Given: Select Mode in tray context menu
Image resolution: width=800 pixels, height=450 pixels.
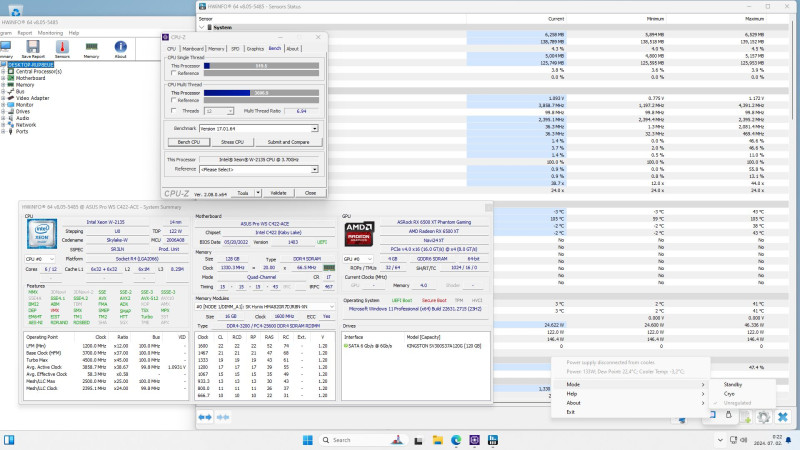Looking at the screenshot, I should (x=631, y=384).
